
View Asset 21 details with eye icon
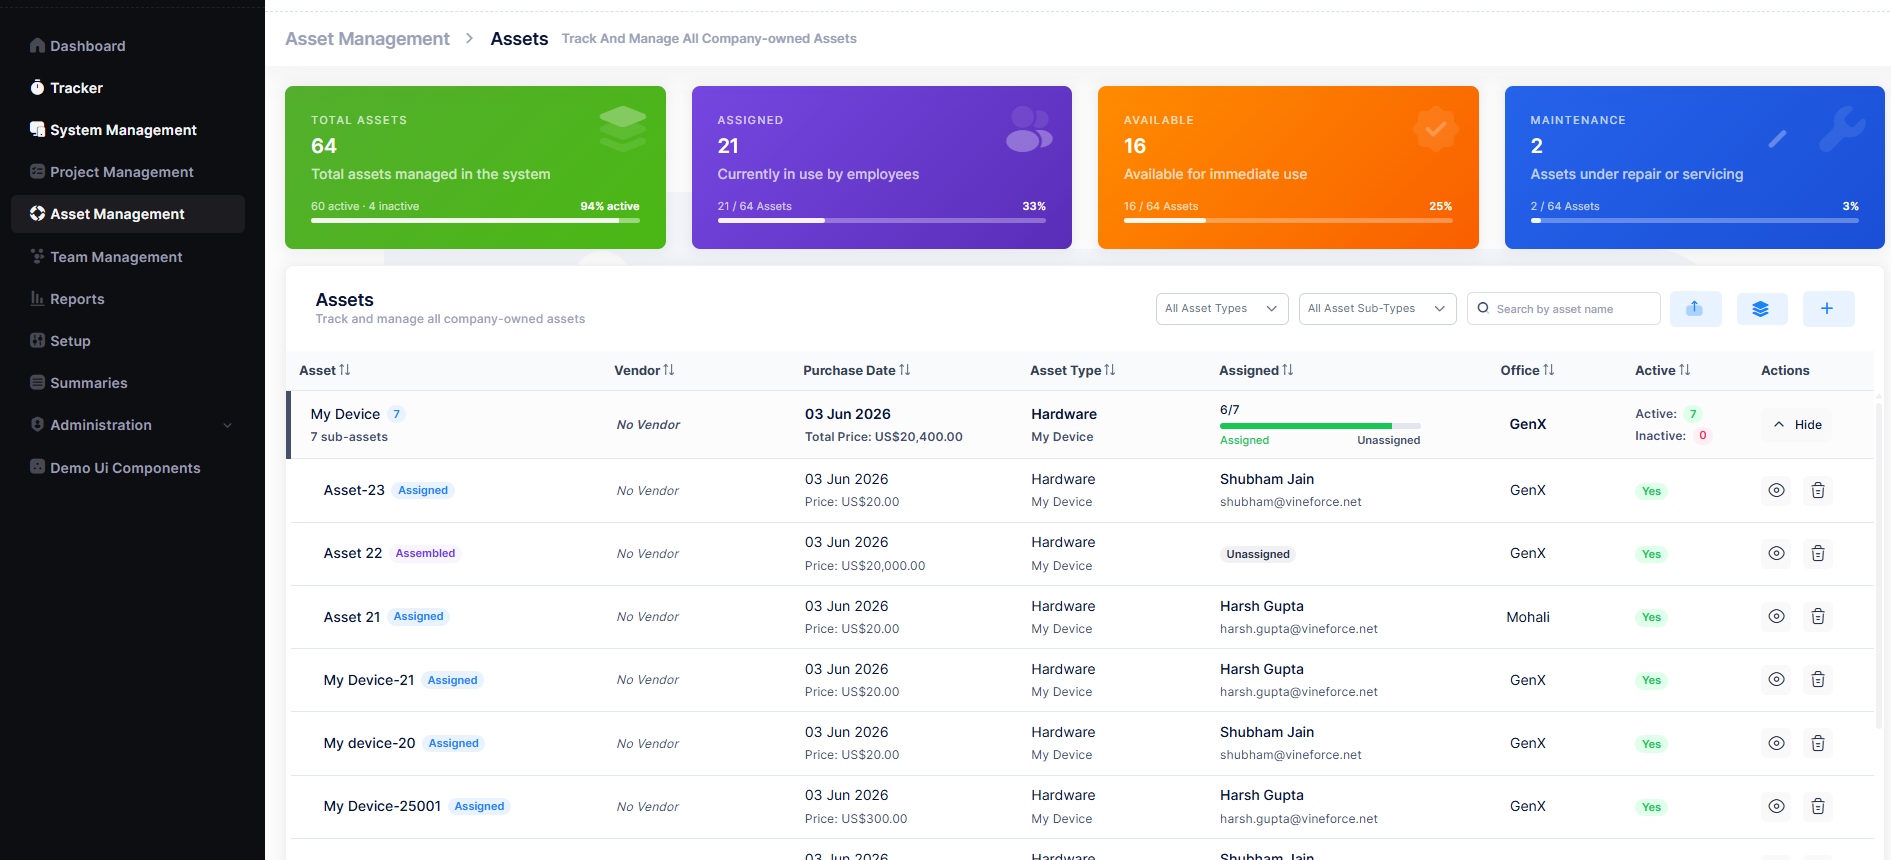coord(1776,616)
